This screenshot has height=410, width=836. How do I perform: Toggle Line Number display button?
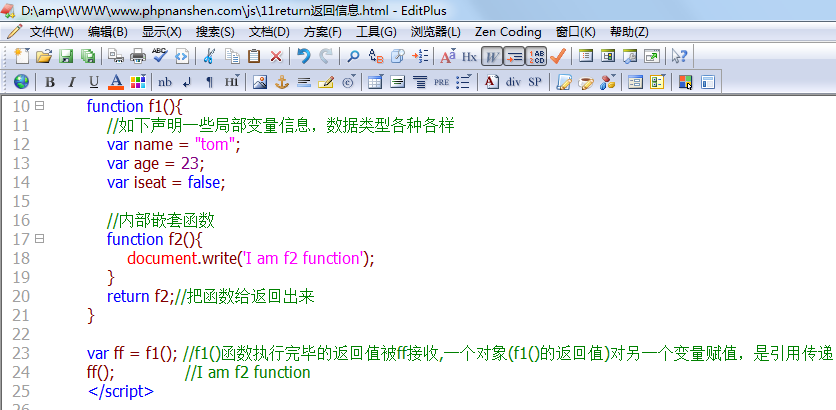pos(536,56)
